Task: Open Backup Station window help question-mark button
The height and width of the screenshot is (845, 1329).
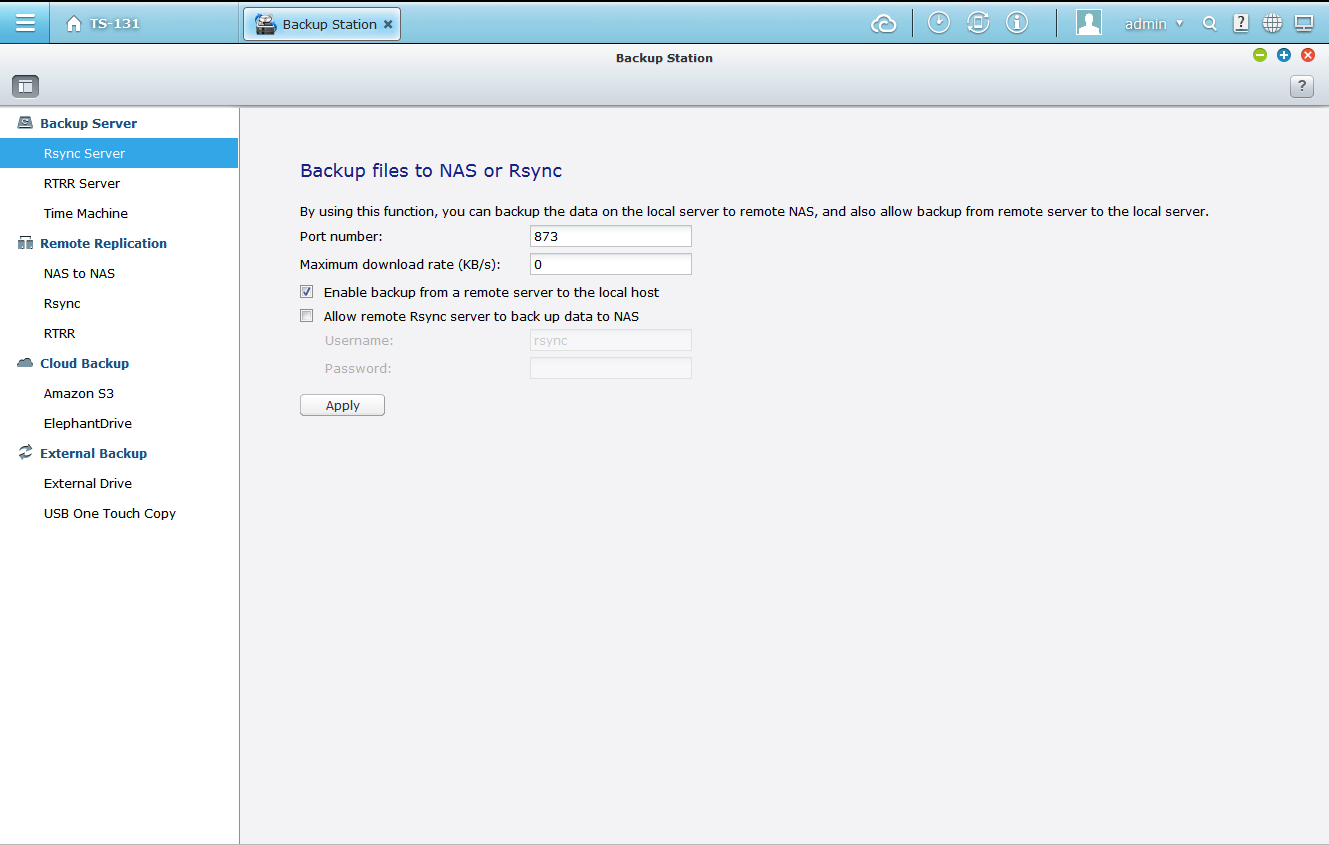Action: coord(1302,86)
